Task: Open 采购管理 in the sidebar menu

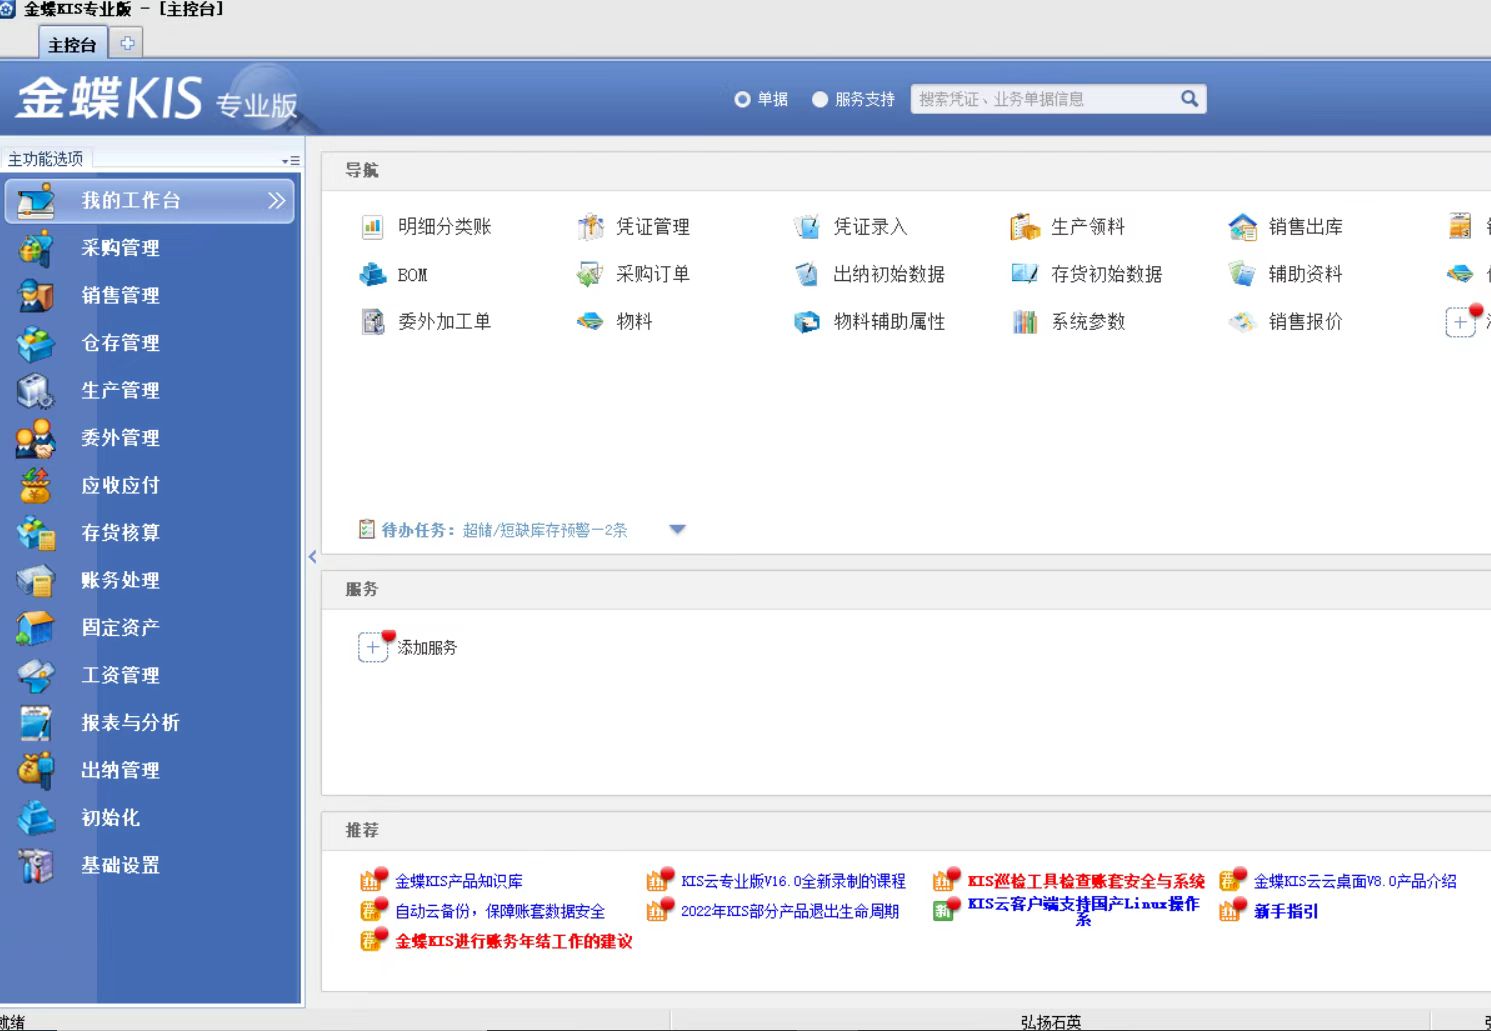Action: click(x=120, y=248)
